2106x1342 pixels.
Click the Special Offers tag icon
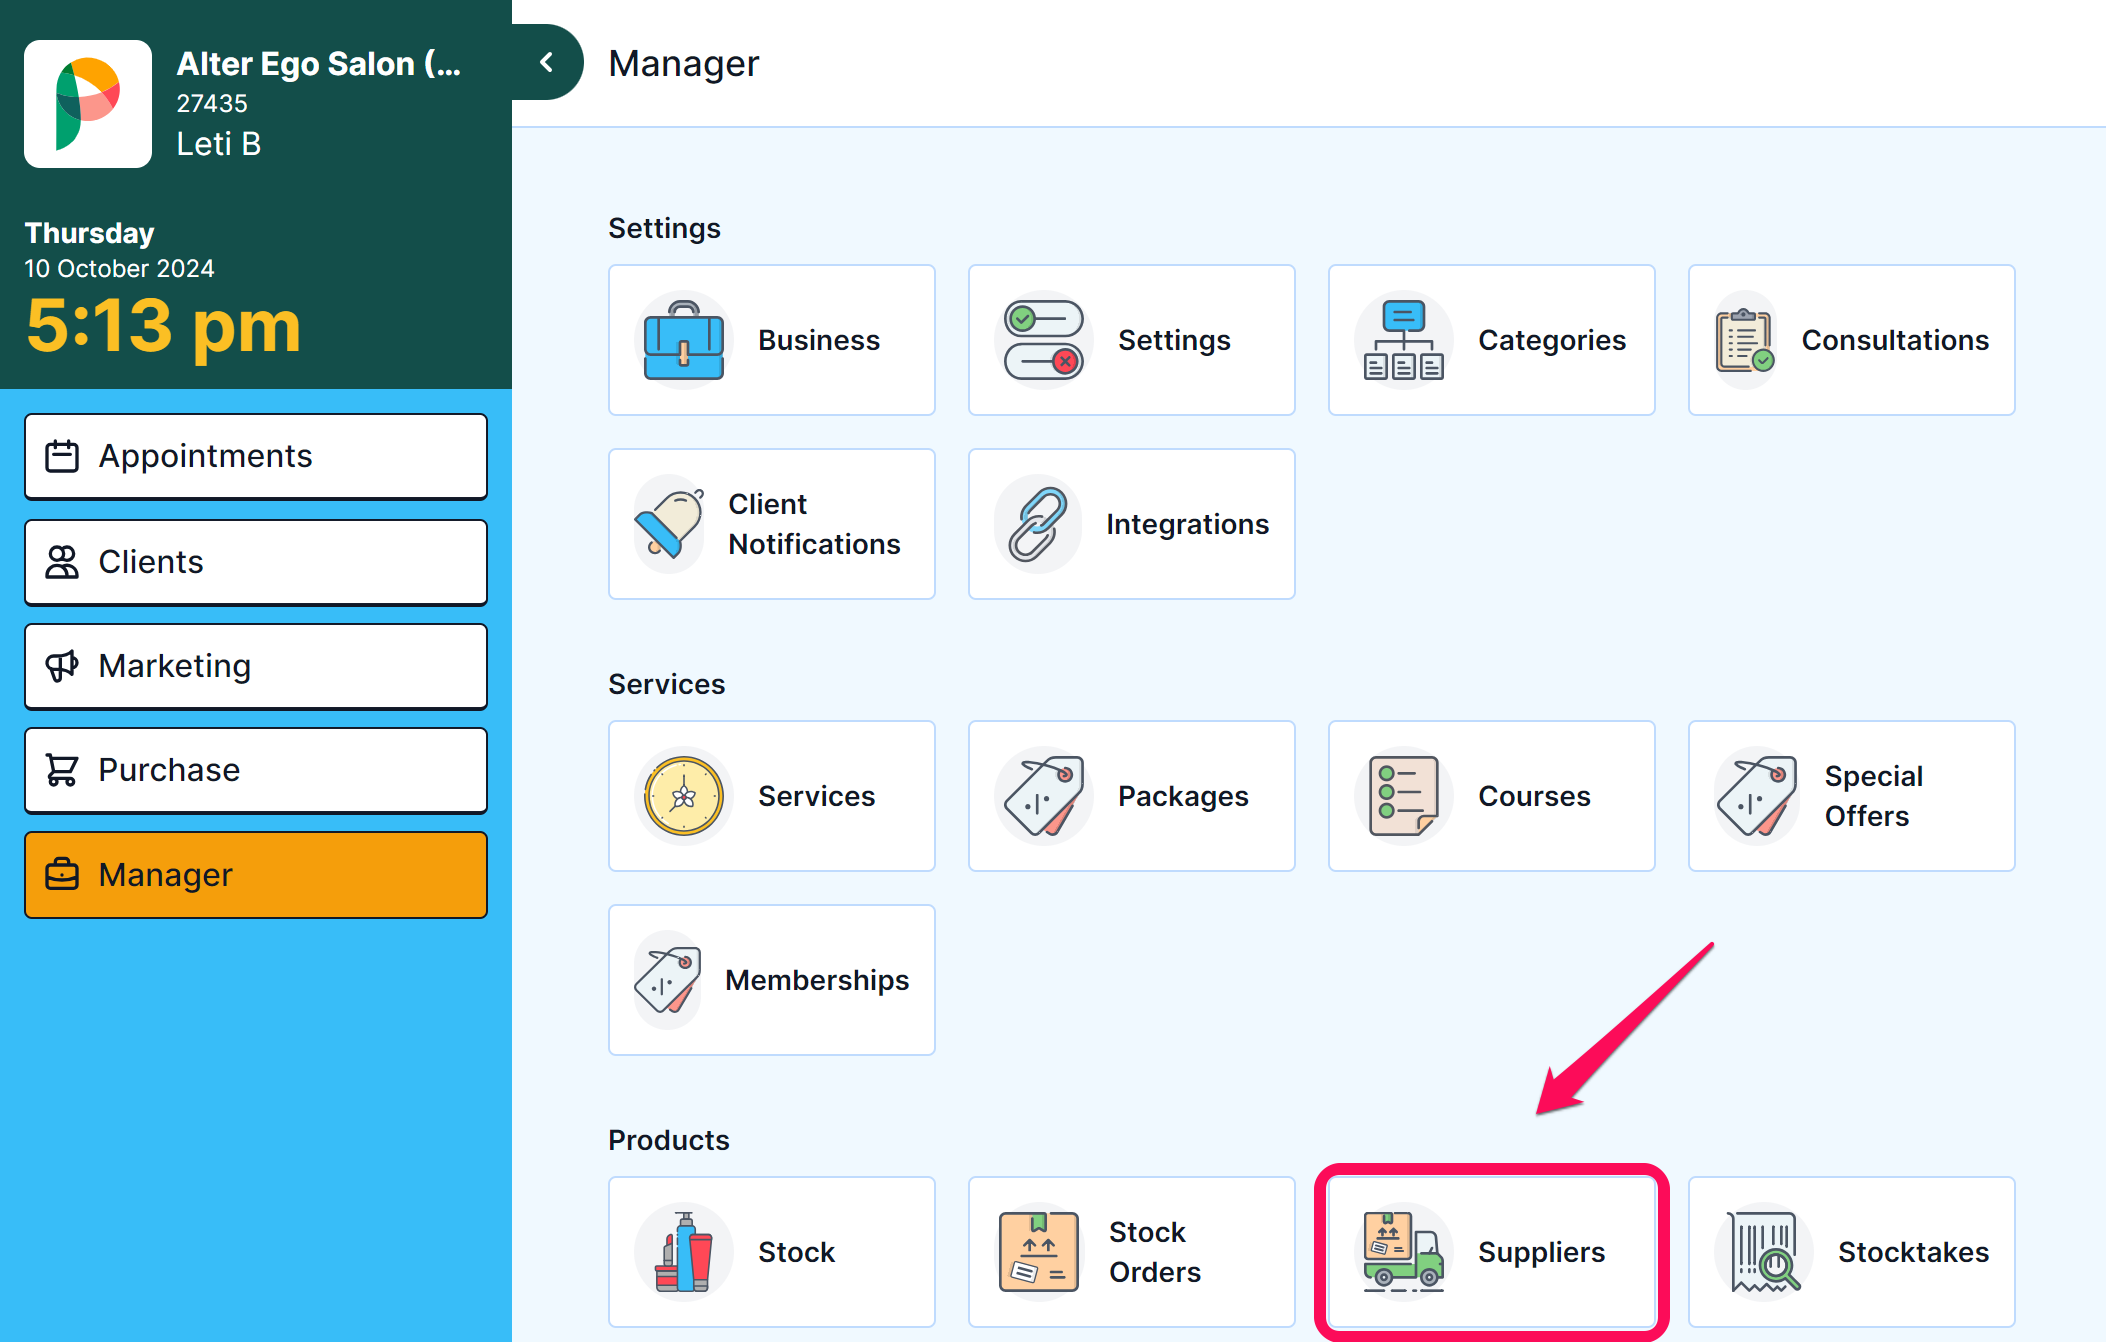point(1757,796)
